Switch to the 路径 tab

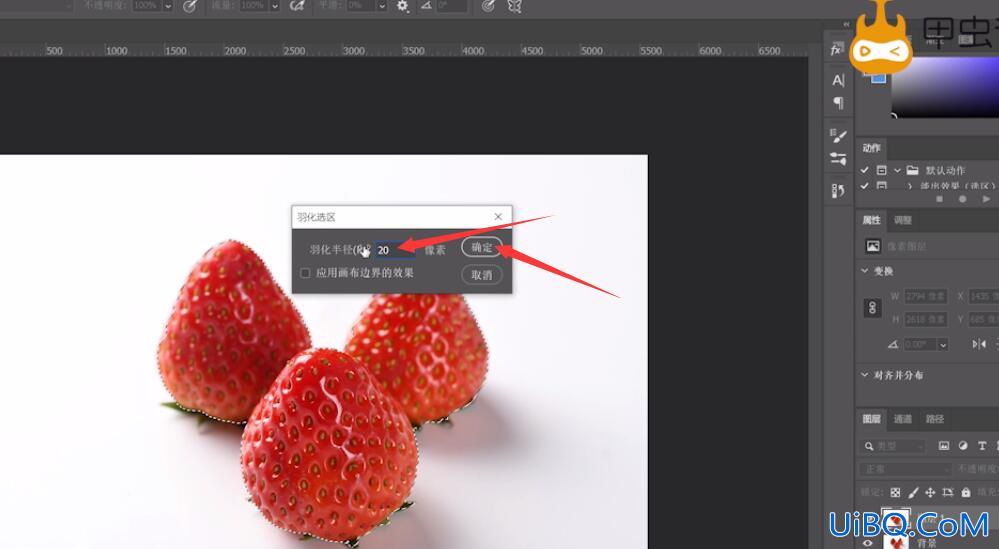[935, 418]
